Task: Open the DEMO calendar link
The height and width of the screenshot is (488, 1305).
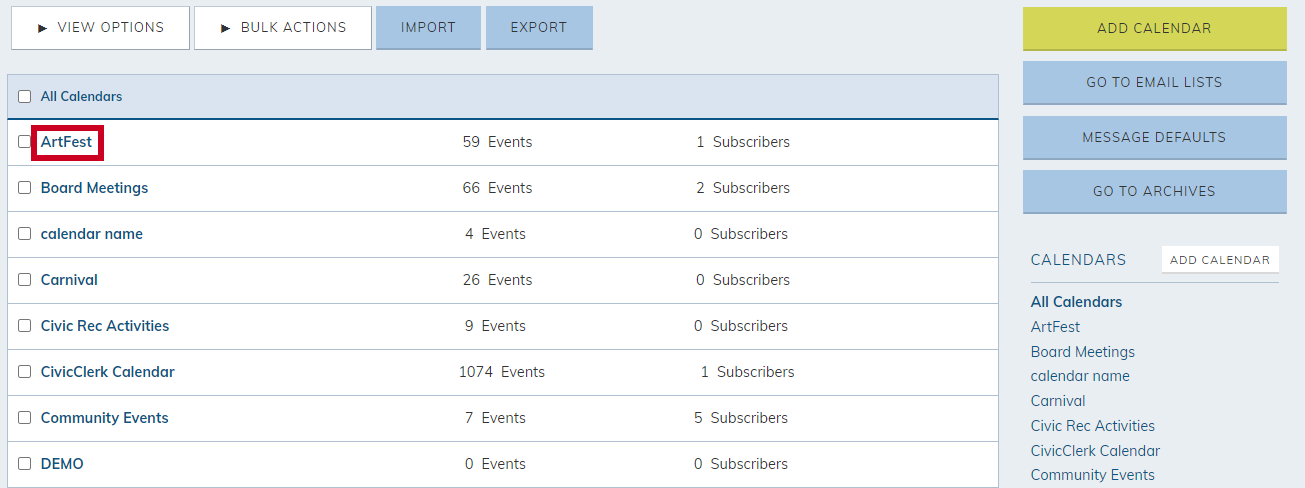Action: point(62,464)
